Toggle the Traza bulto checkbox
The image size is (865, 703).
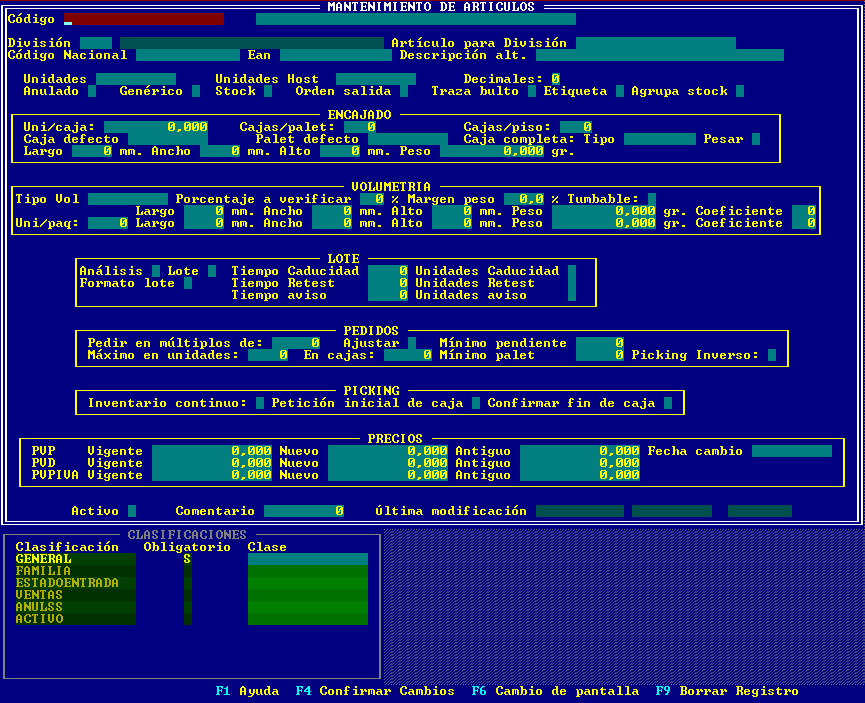click(x=532, y=91)
